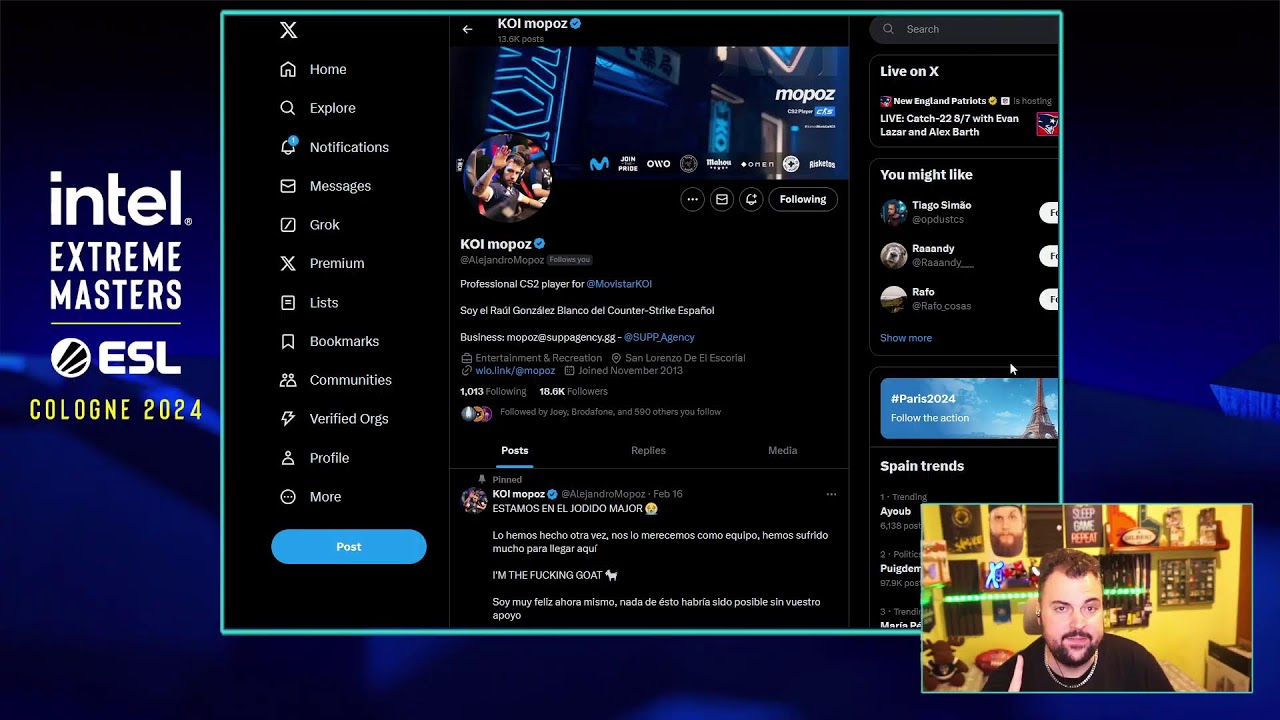Viewport: 1280px width, 720px height.
Task: Switch to the Replies tab
Action: coord(648,450)
